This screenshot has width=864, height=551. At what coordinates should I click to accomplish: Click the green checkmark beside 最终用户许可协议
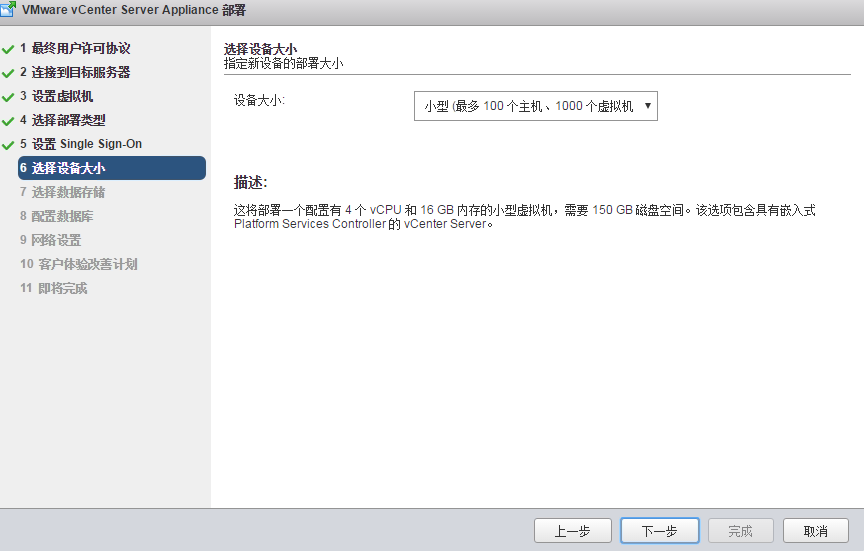[8, 50]
